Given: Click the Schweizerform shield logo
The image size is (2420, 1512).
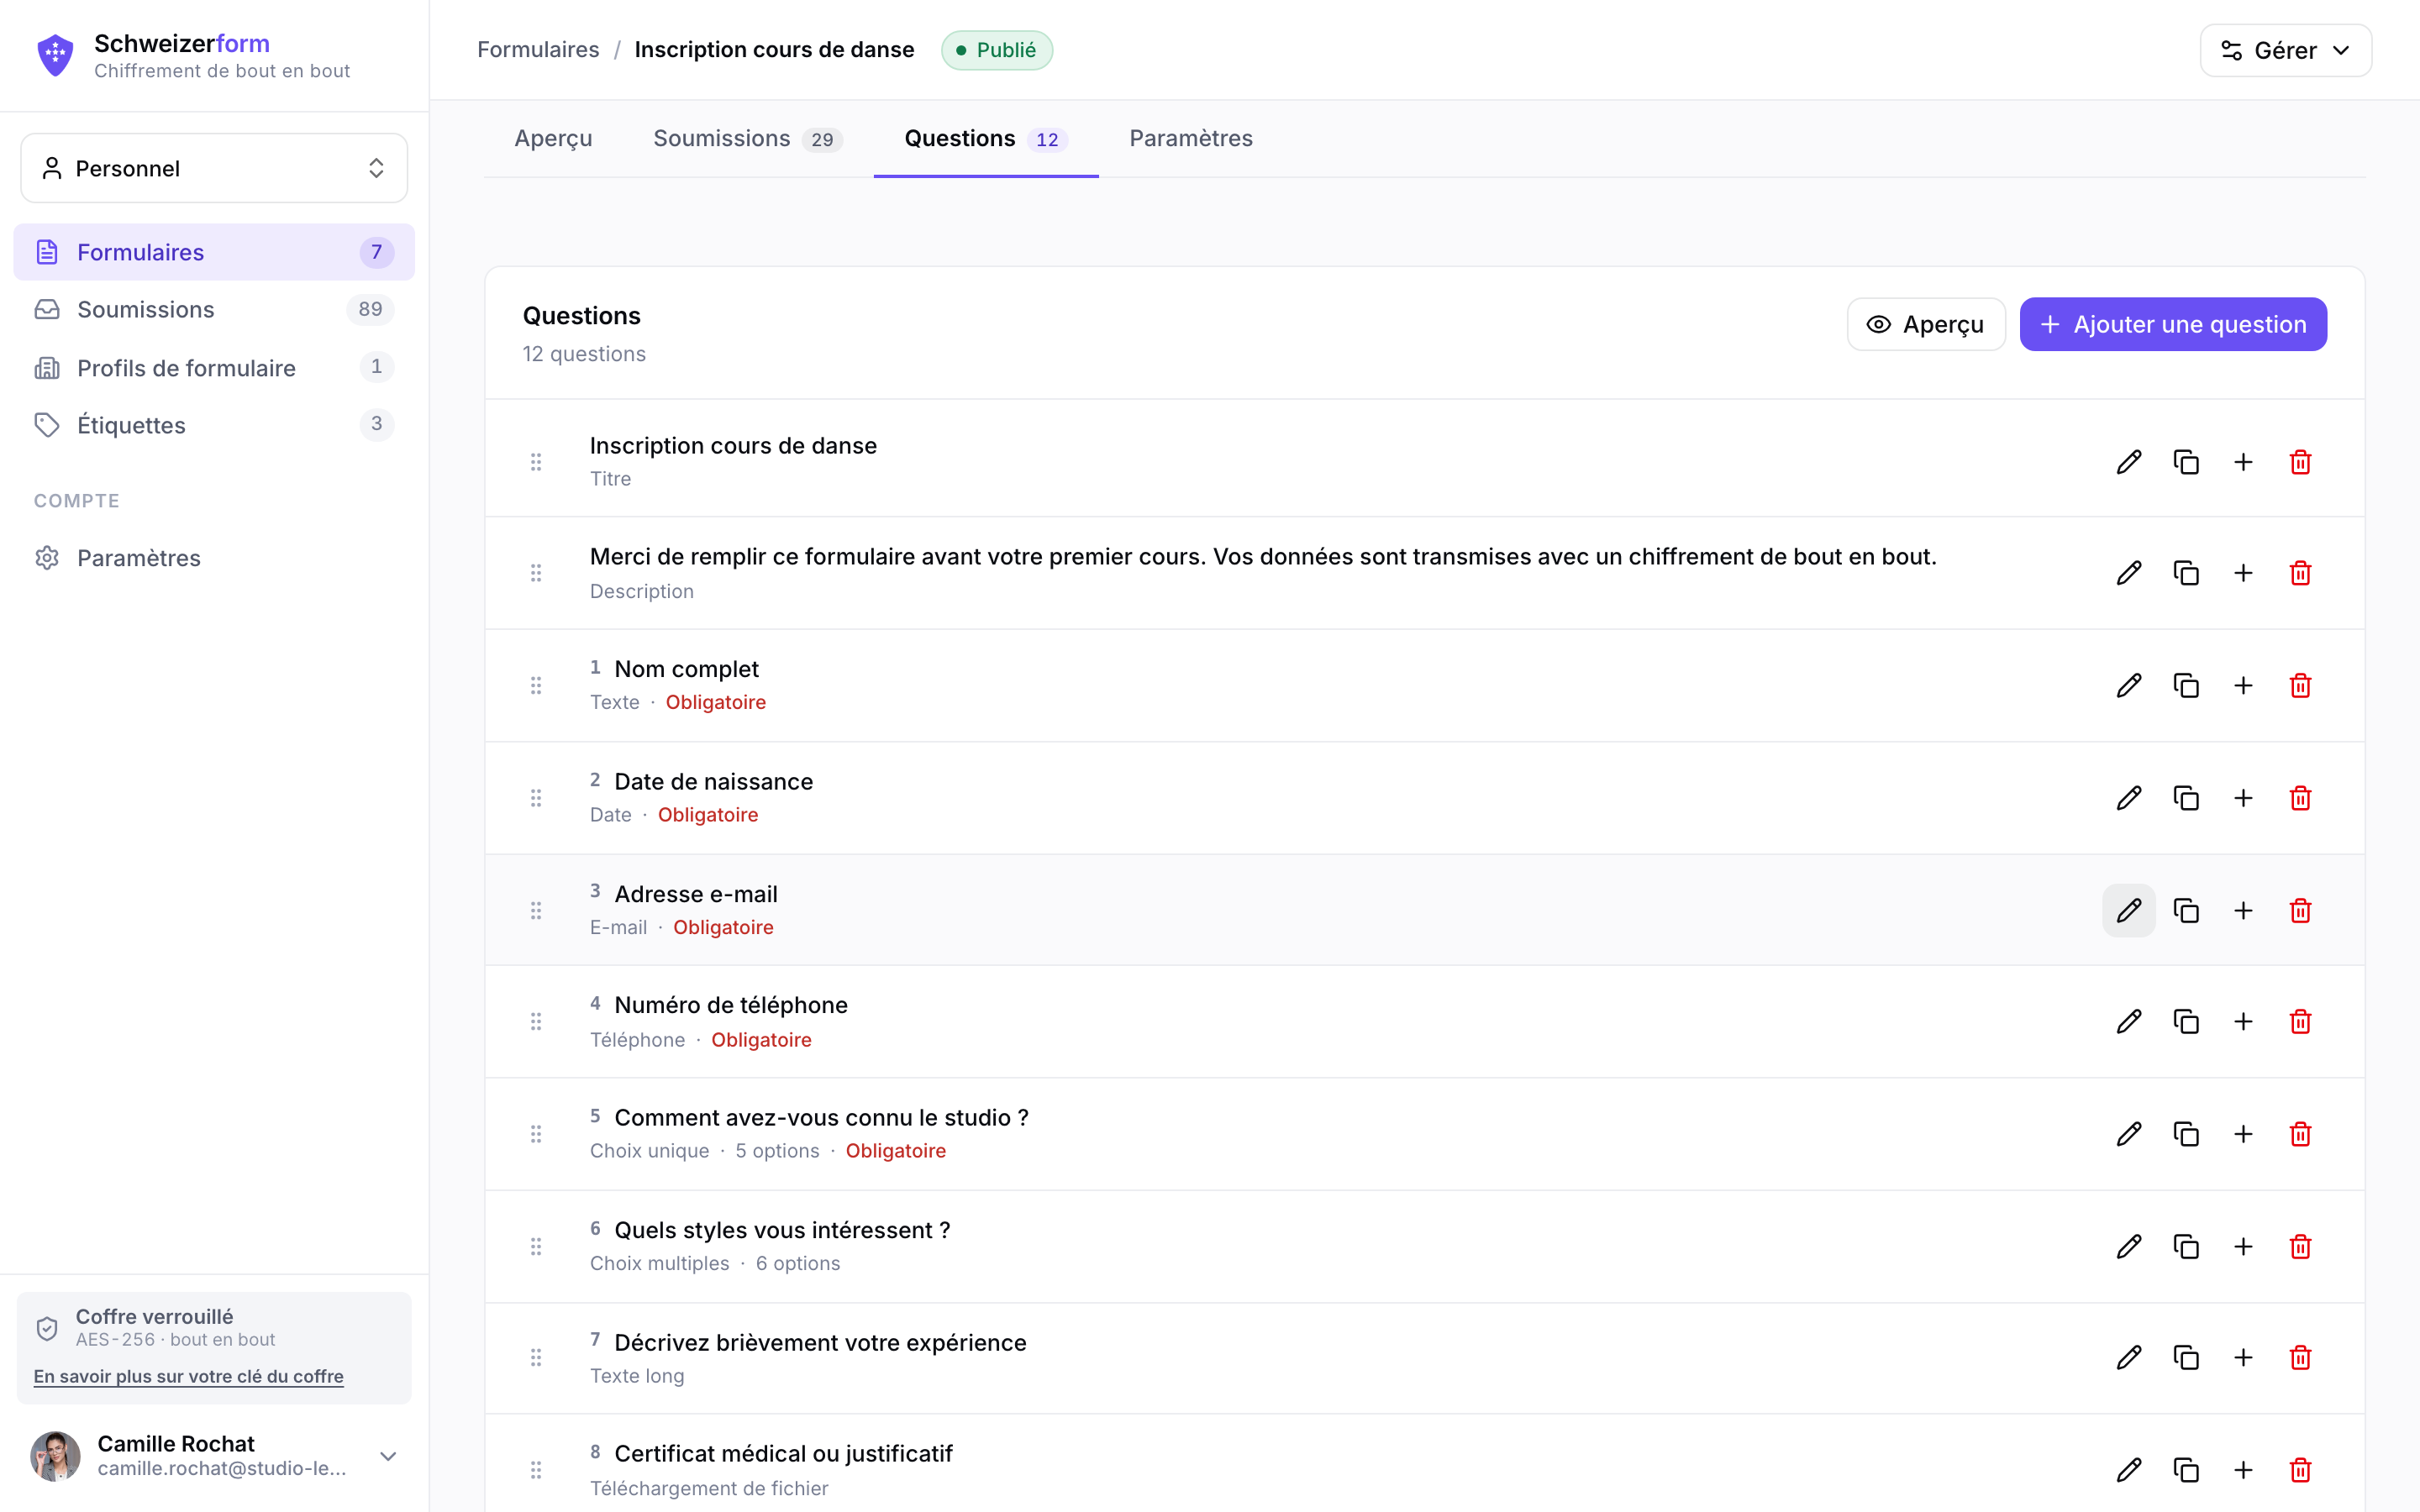Looking at the screenshot, I should coord(55,55).
